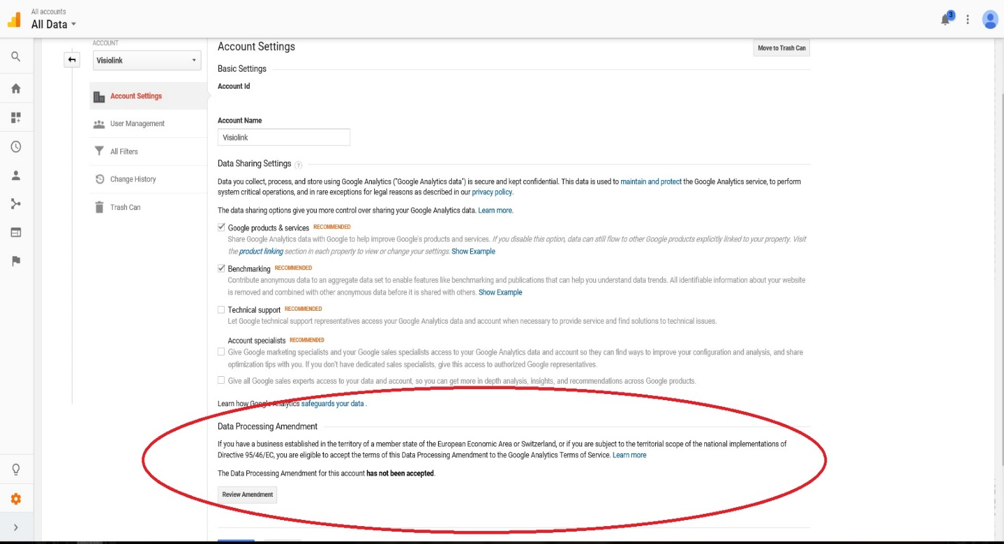Uncheck Google products & services checkbox
The height and width of the screenshot is (544, 1004).
click(x=221, y=227)
